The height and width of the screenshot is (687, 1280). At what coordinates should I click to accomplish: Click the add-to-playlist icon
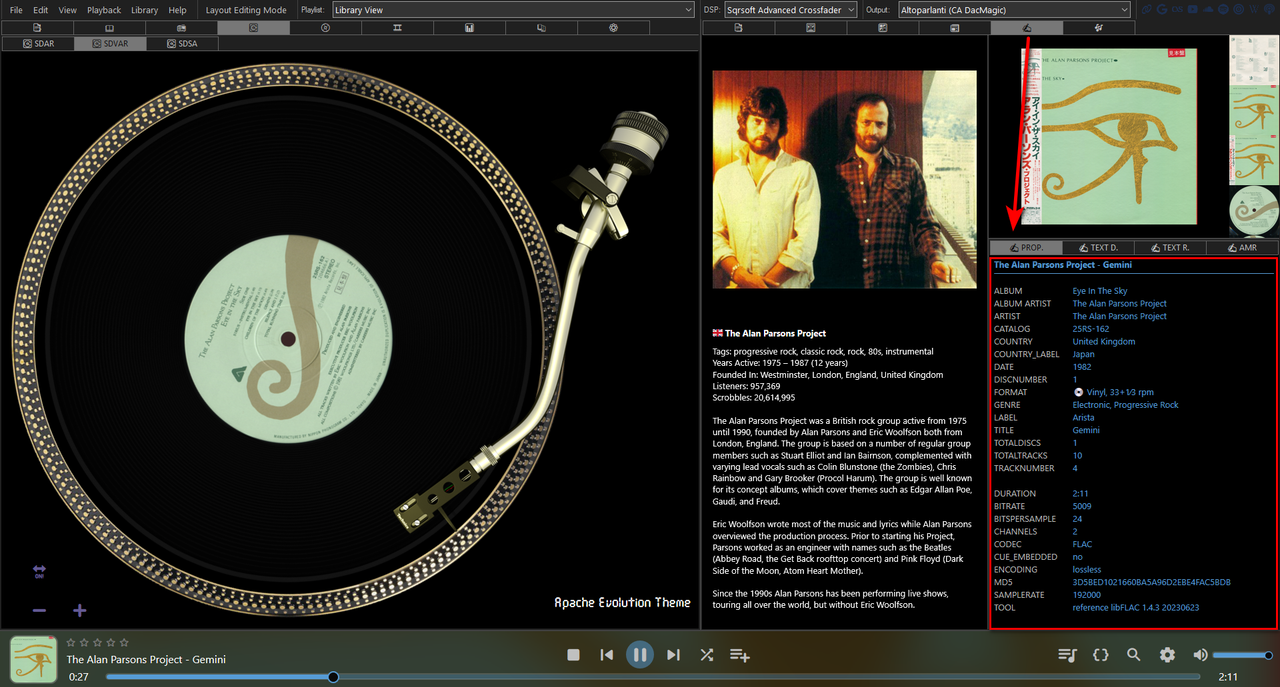click(740, 654)
